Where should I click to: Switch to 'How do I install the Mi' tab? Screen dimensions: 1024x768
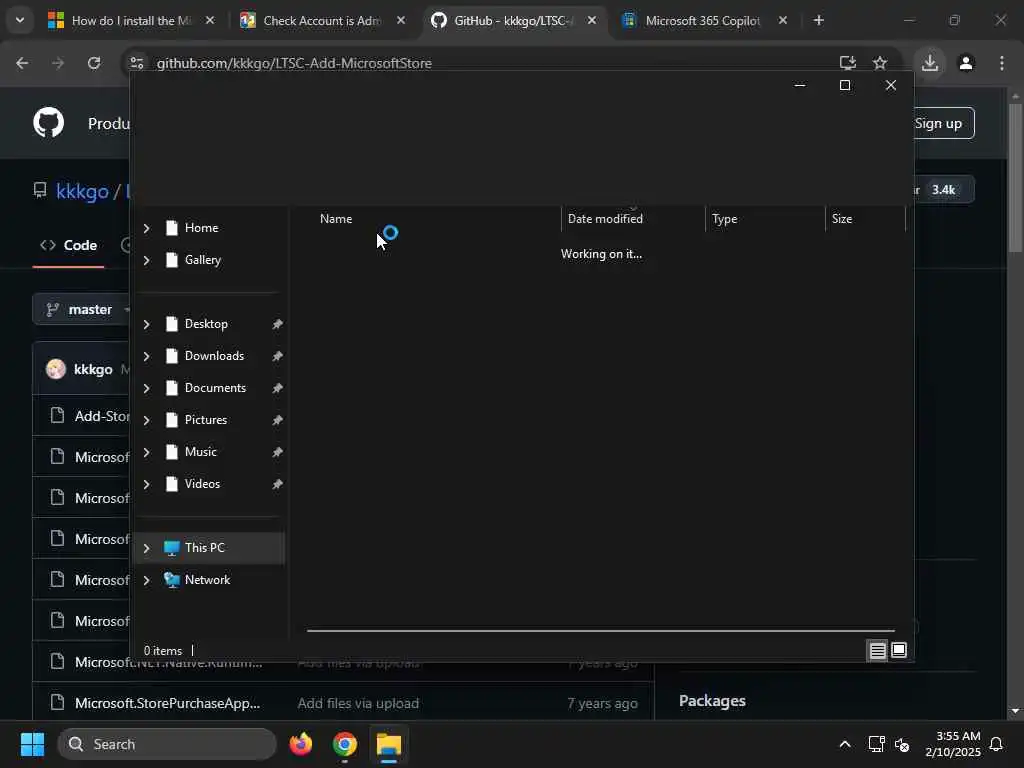pyautogui.click(x=131, y=21)
